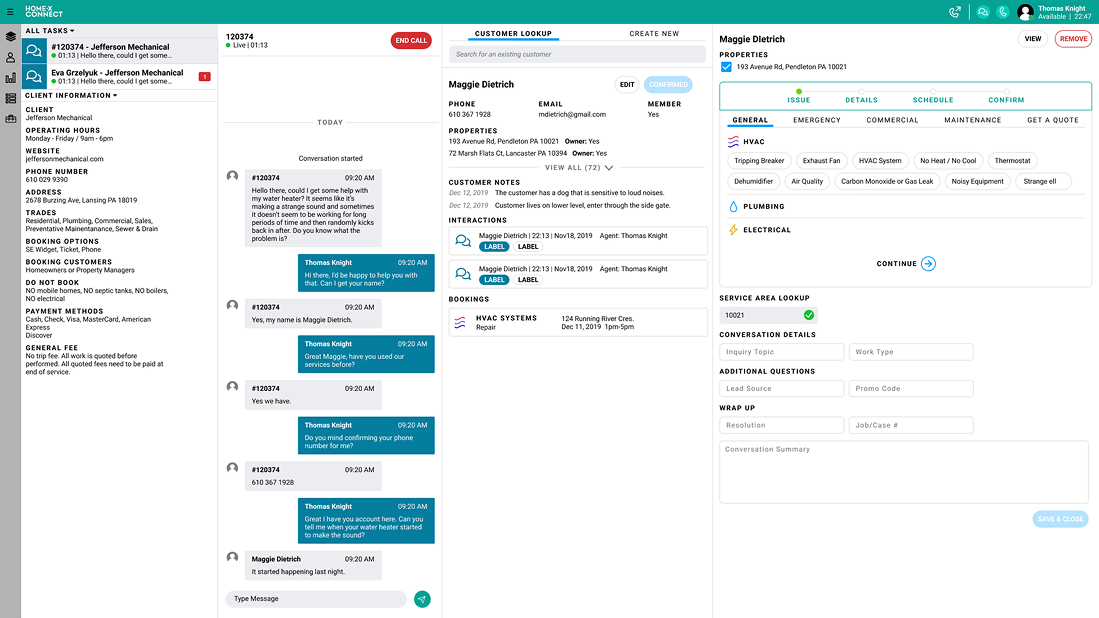Collapse the Client Information section
The width and height of the screenshot is (1099, 618).
[71, 96]
